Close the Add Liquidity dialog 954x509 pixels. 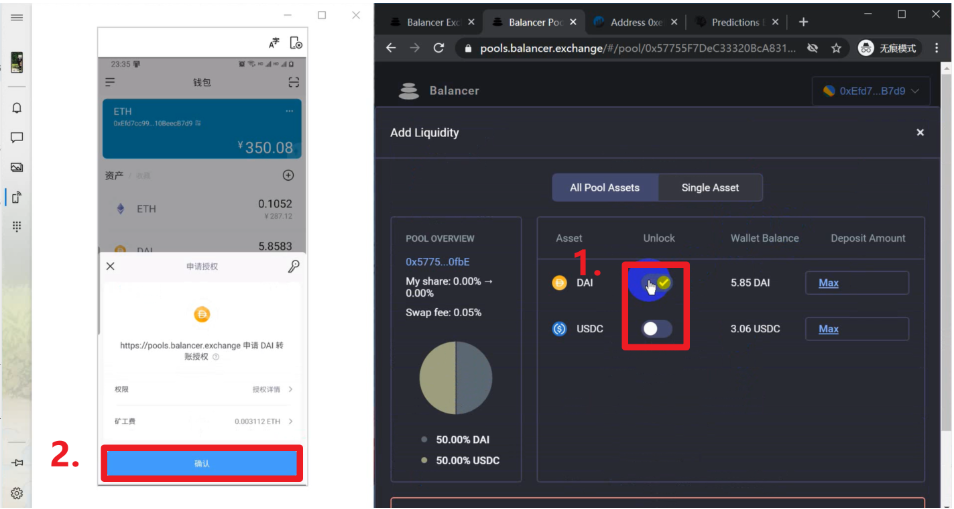pos(920,132)
